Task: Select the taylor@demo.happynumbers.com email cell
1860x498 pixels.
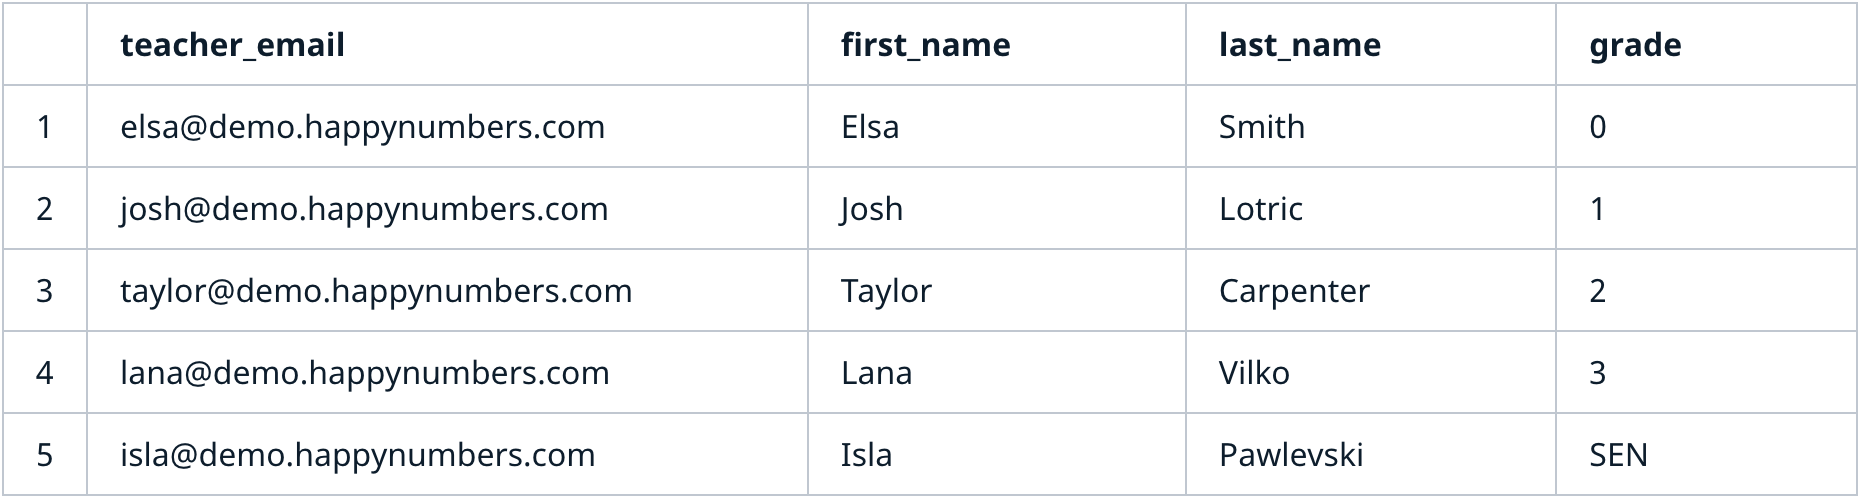Action: point(376,291)
